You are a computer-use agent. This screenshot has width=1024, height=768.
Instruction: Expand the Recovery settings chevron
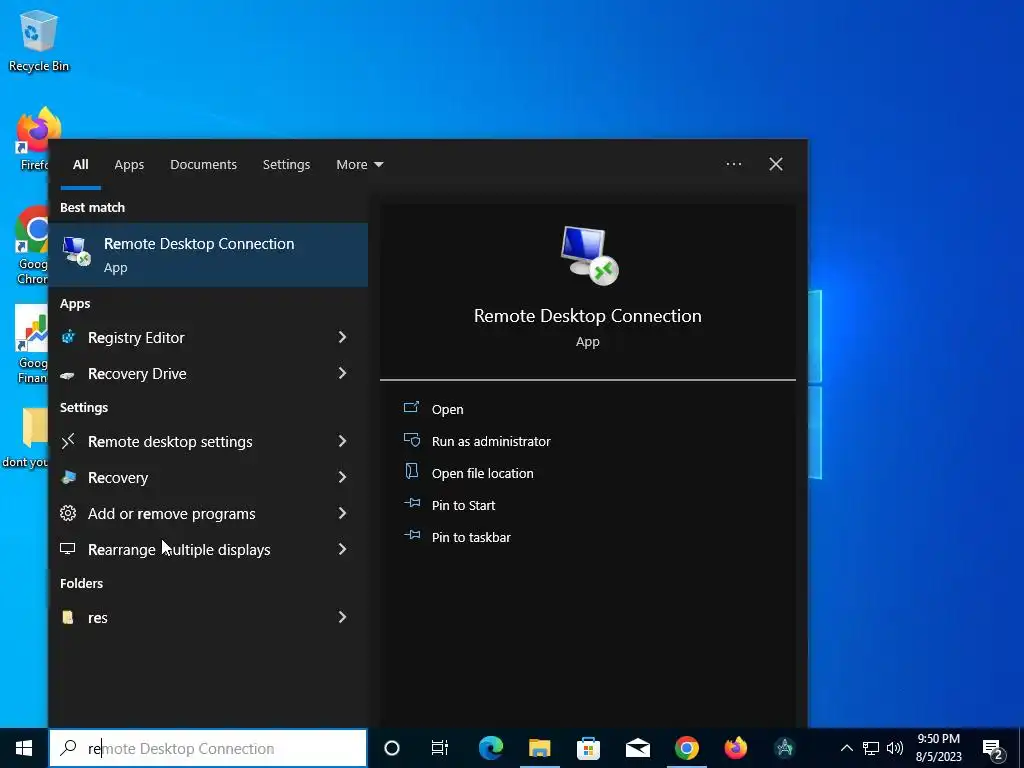tap(342, 477)
